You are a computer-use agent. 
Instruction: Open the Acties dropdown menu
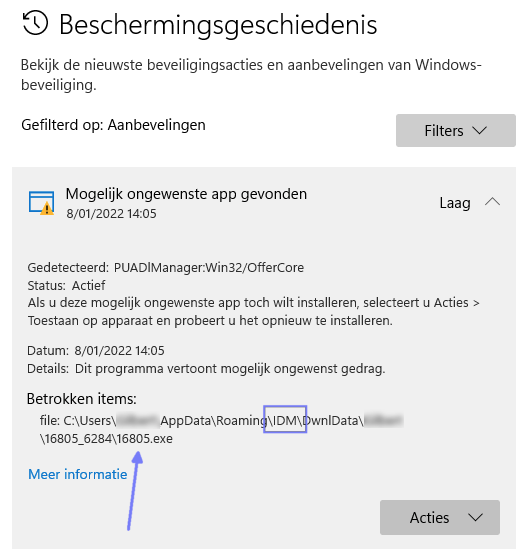pyautogui.click(x=440, y=517)
